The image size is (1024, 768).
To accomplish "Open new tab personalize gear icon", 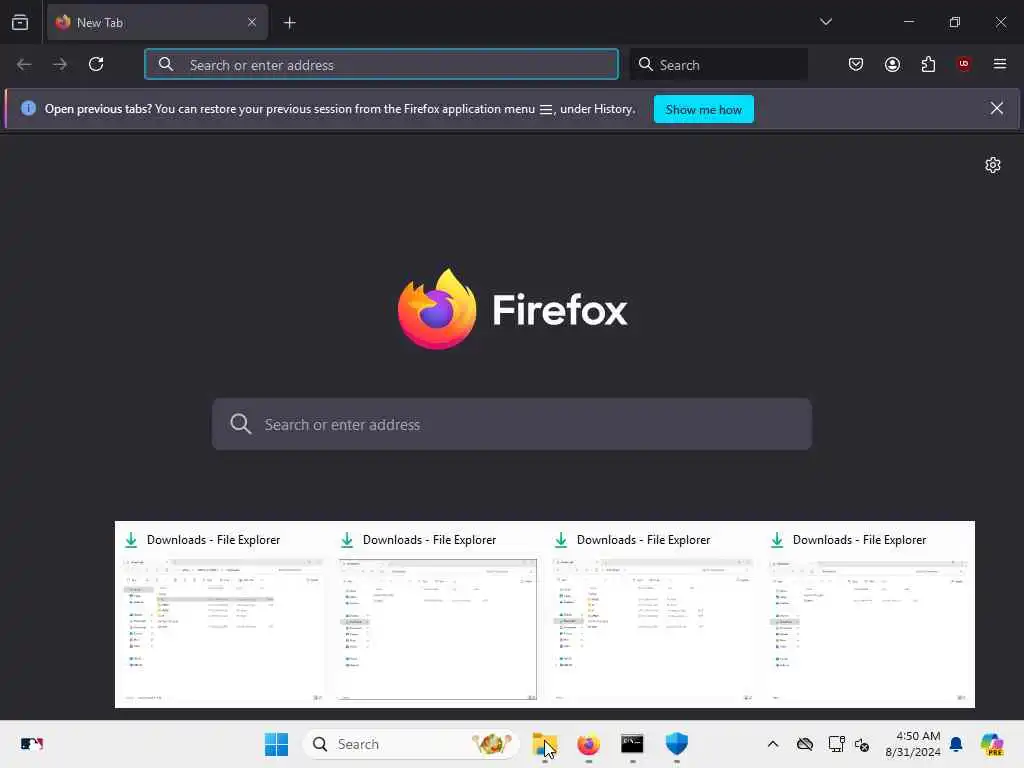I will coord(993,165).
